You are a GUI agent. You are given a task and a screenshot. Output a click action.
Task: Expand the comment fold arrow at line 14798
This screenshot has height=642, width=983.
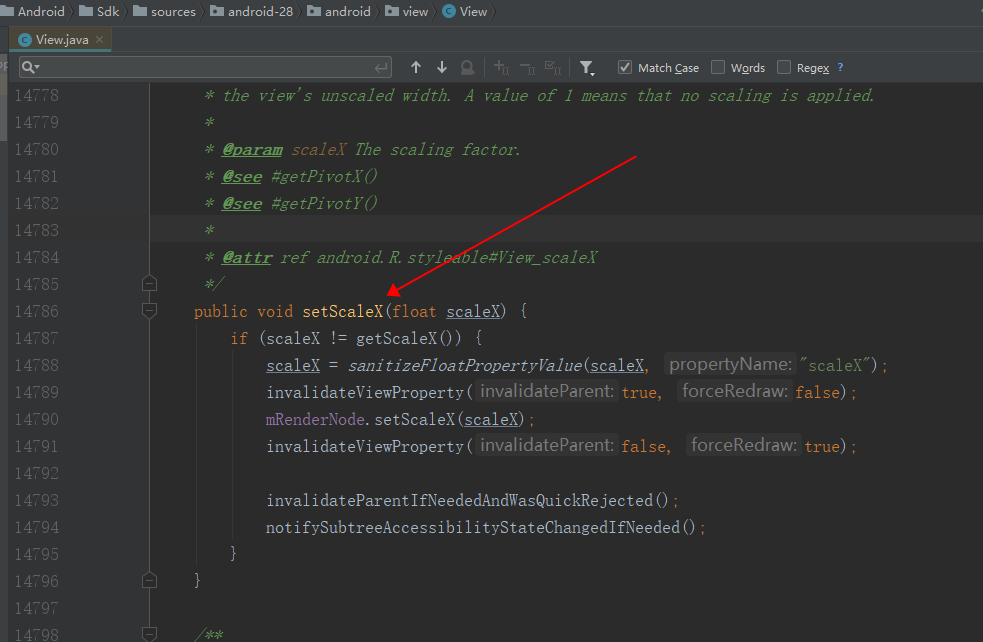(149, 634)
